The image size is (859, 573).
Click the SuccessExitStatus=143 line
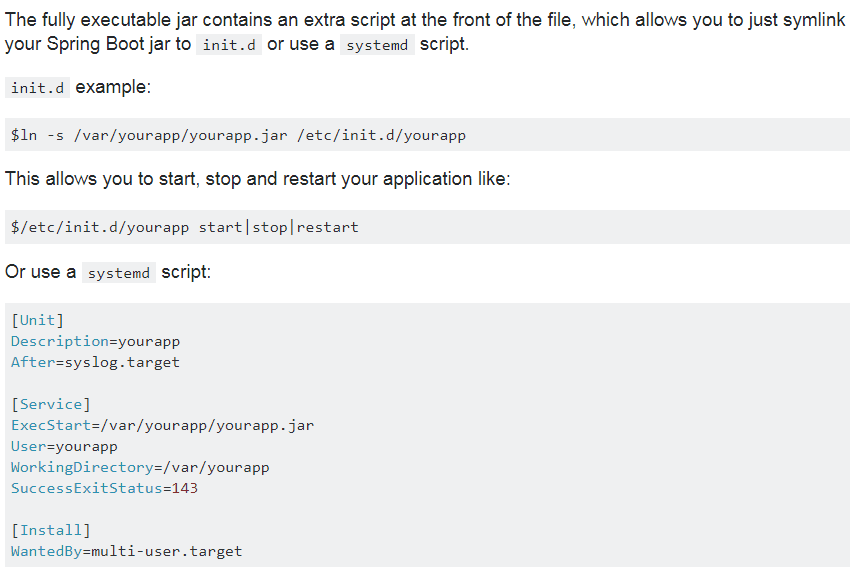tap(104, 488)
